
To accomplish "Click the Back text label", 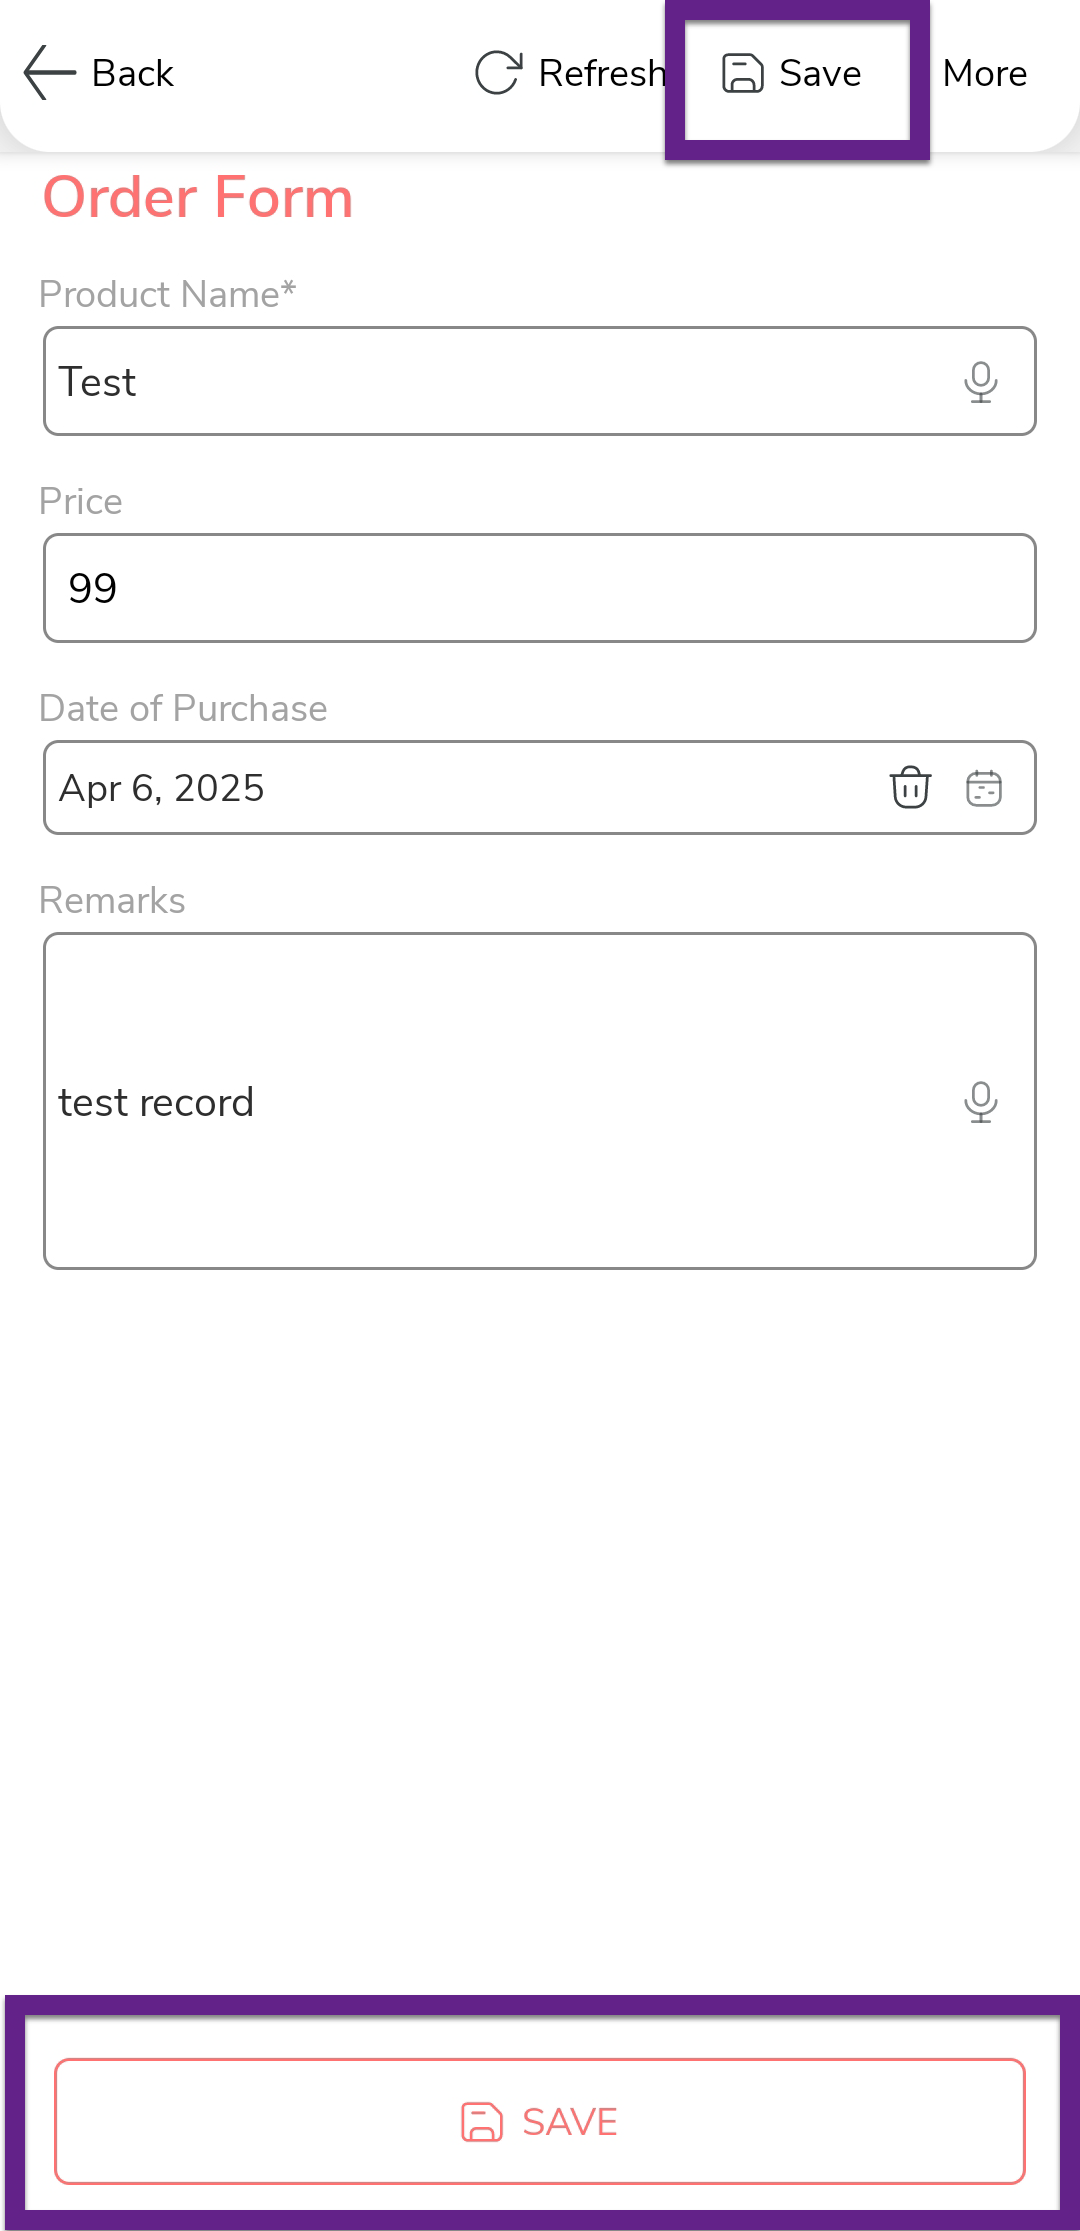I will pos(133,73).
